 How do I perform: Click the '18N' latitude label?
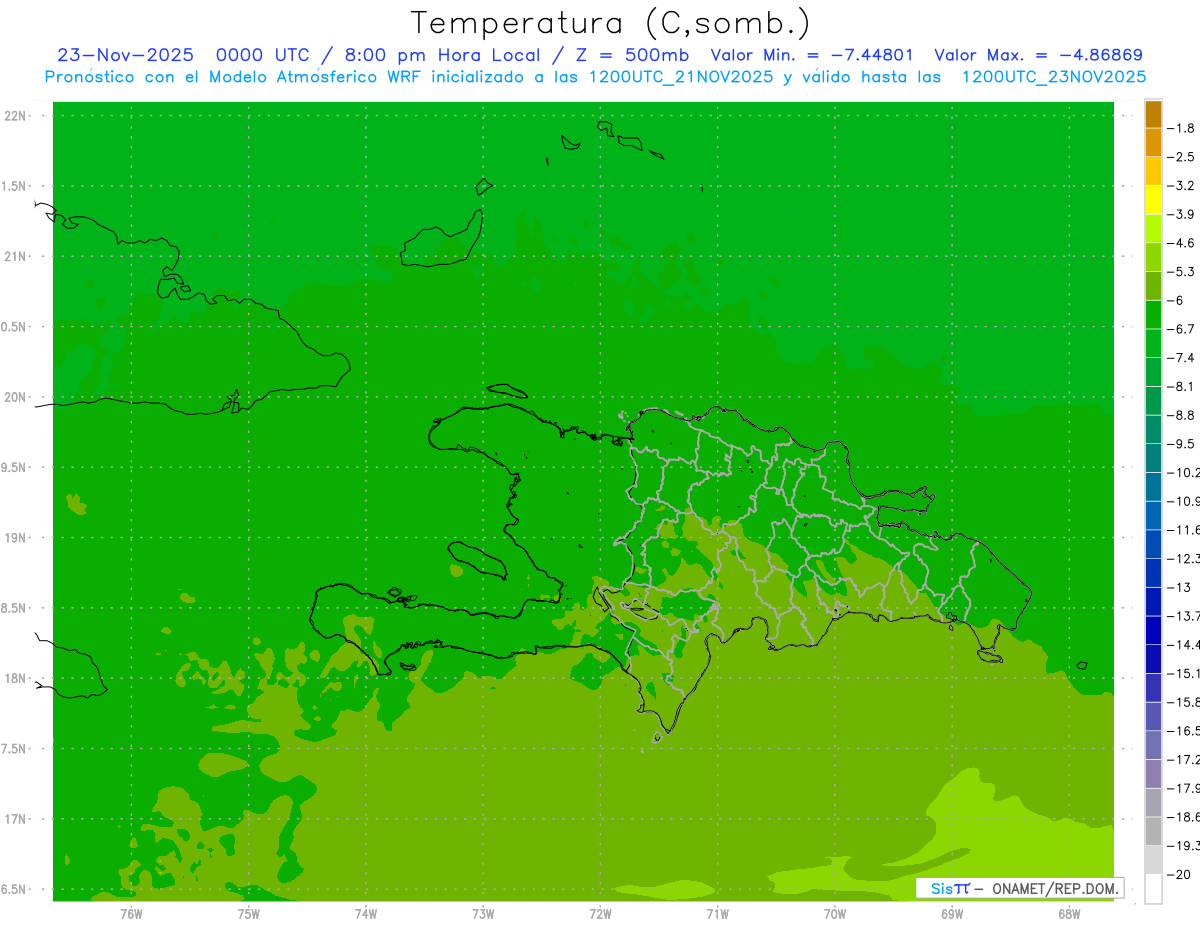[16, 678]
